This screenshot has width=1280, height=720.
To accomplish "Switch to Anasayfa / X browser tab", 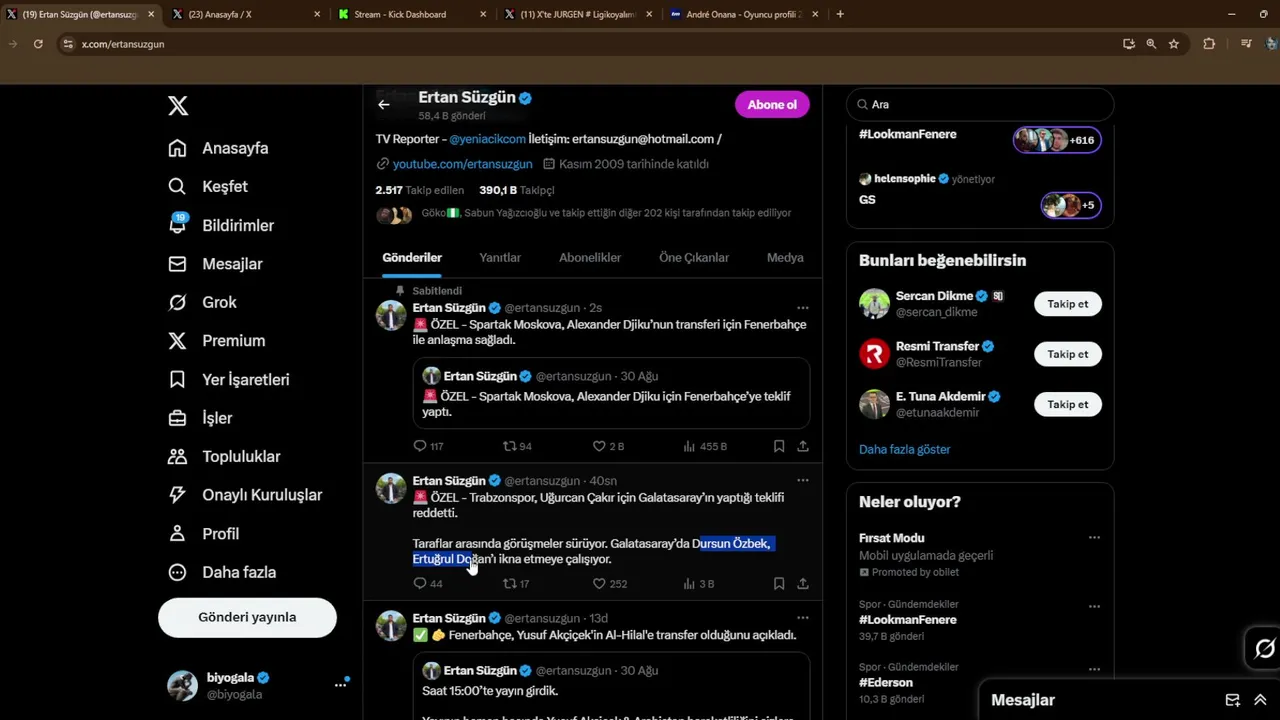I will 245,14.
